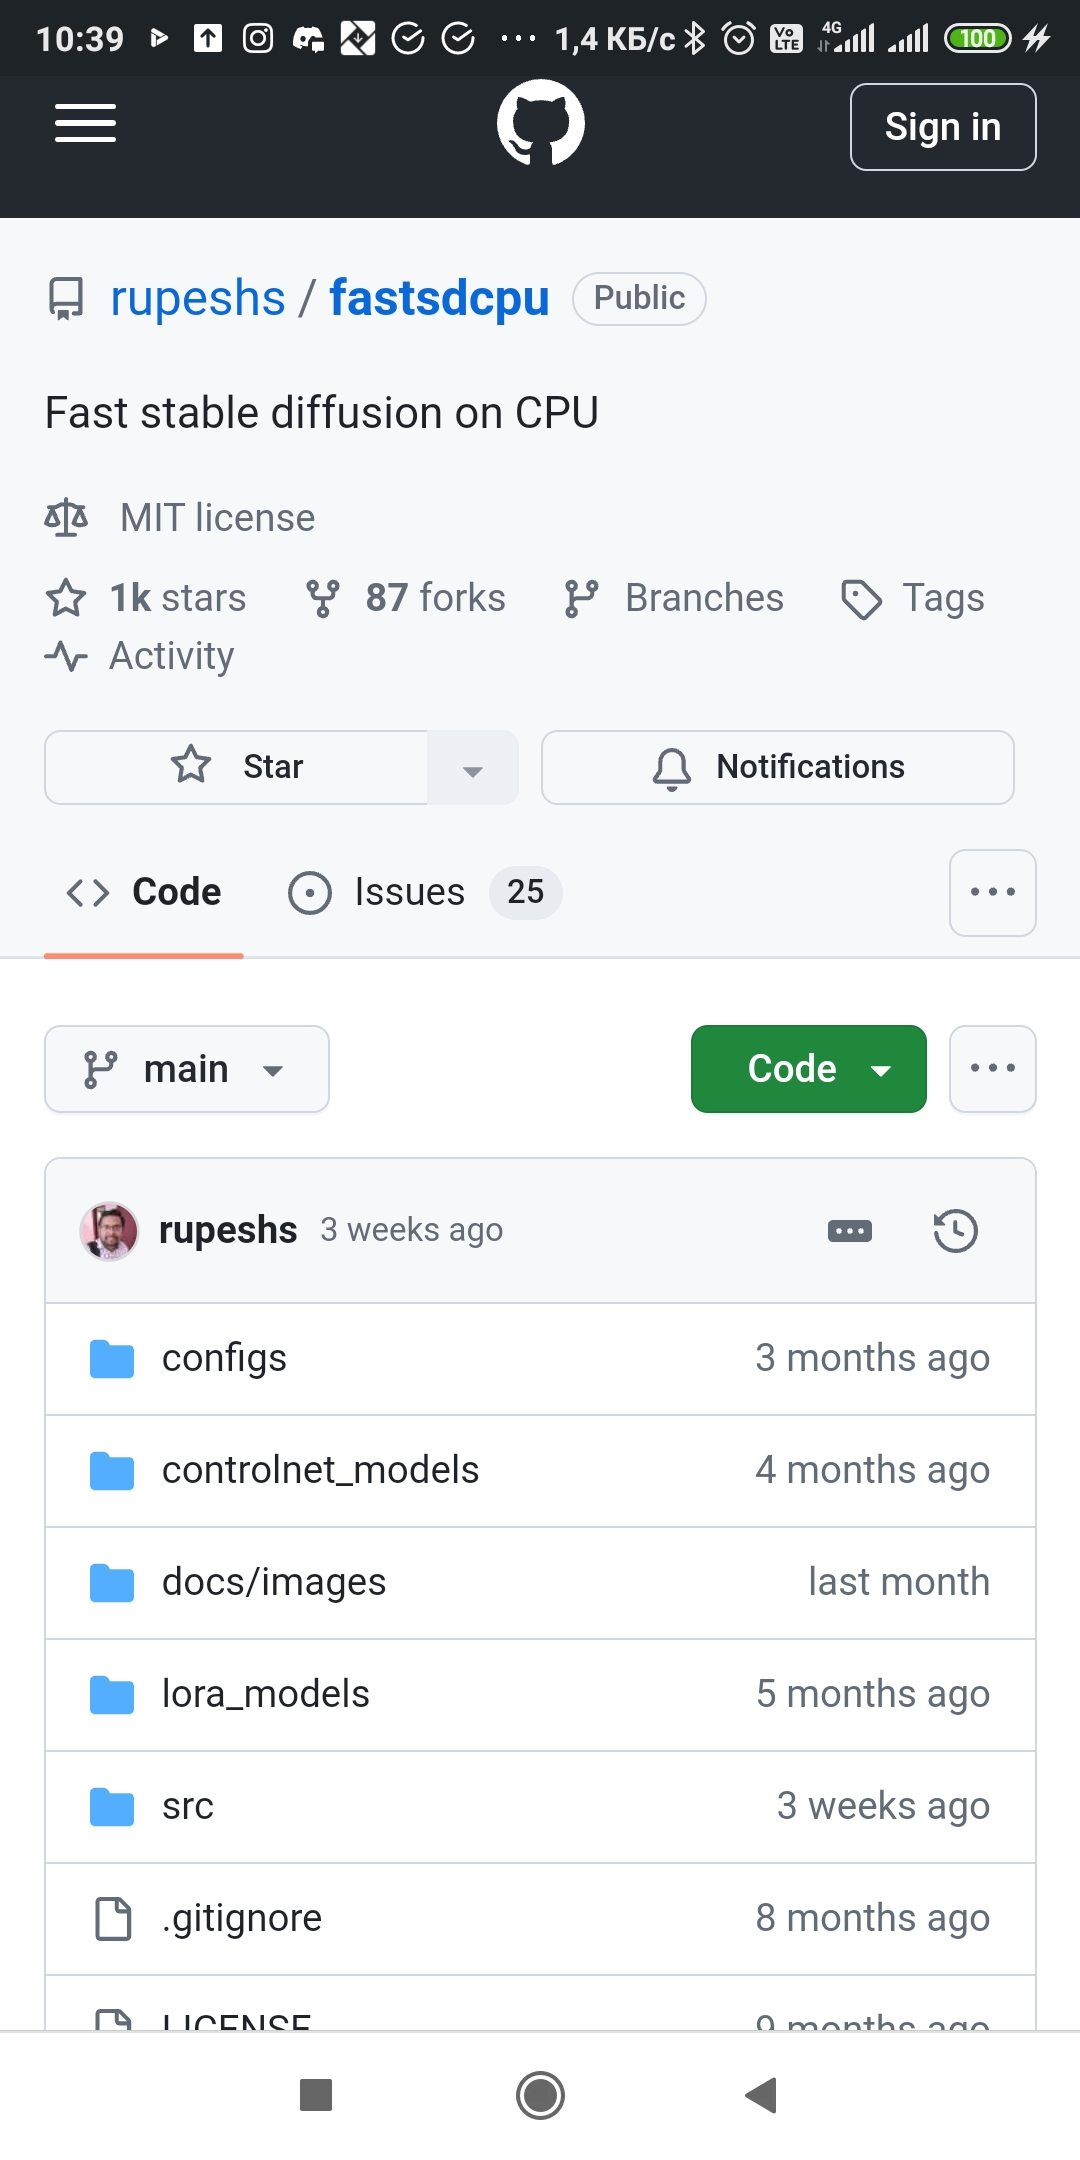Click '4 months ago' in controlnet_models row

tap(873, 1470)
